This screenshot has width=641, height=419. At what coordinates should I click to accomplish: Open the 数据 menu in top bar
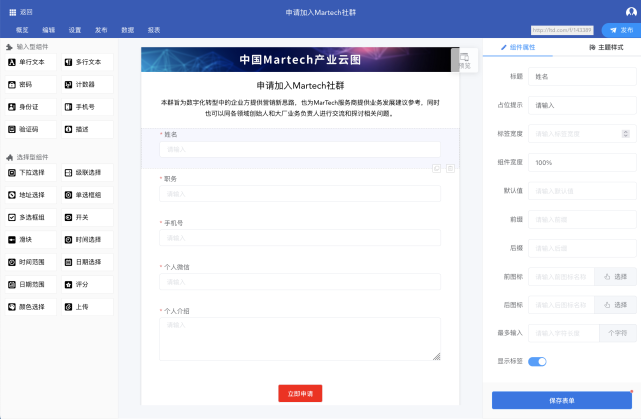click(128, 31)
